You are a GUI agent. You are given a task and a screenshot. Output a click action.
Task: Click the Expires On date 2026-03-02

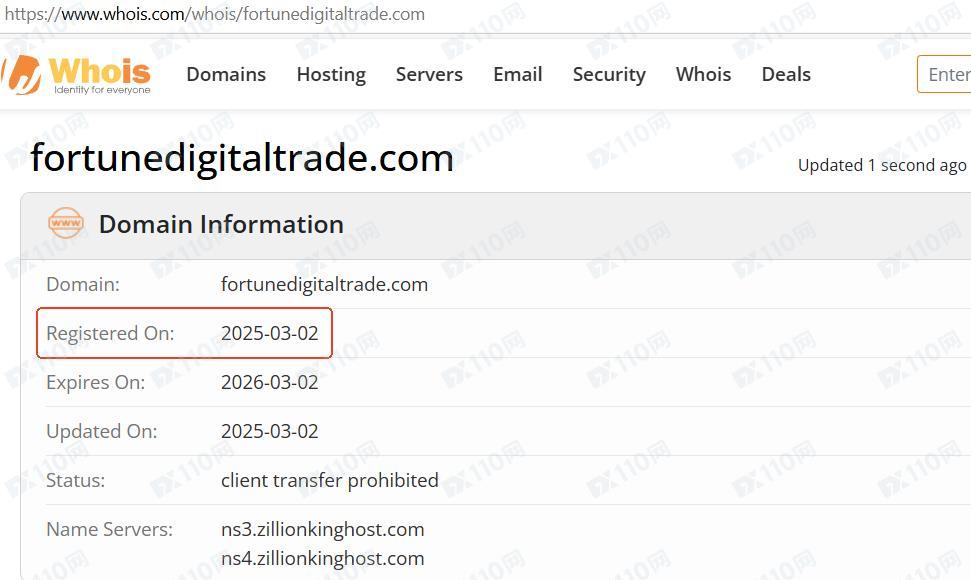pos(269,382)
